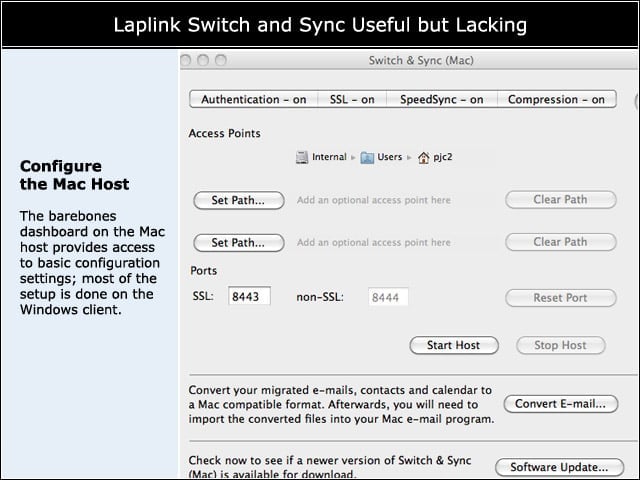The width and height of the screenshot is (640, 480).
Task: Close the Switch & Sync window
Action: 186,60
